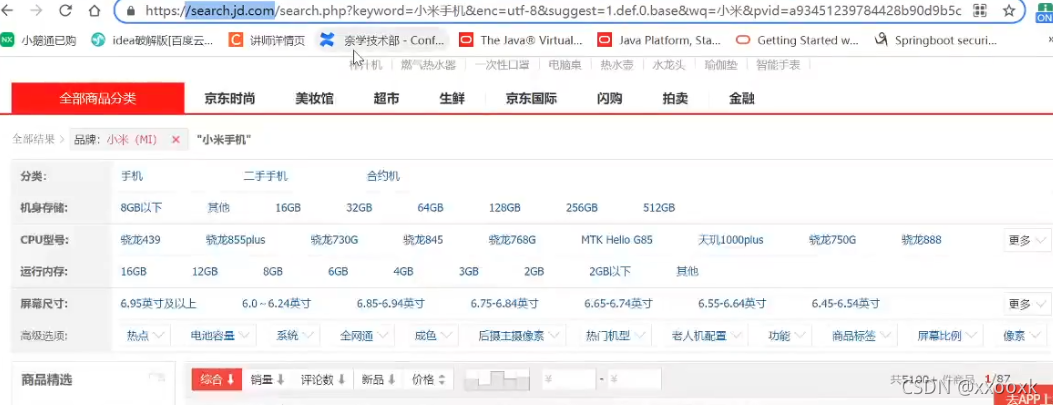
Task: Open the 老人机配置 dropdown
Action: [x=705, y=336]
